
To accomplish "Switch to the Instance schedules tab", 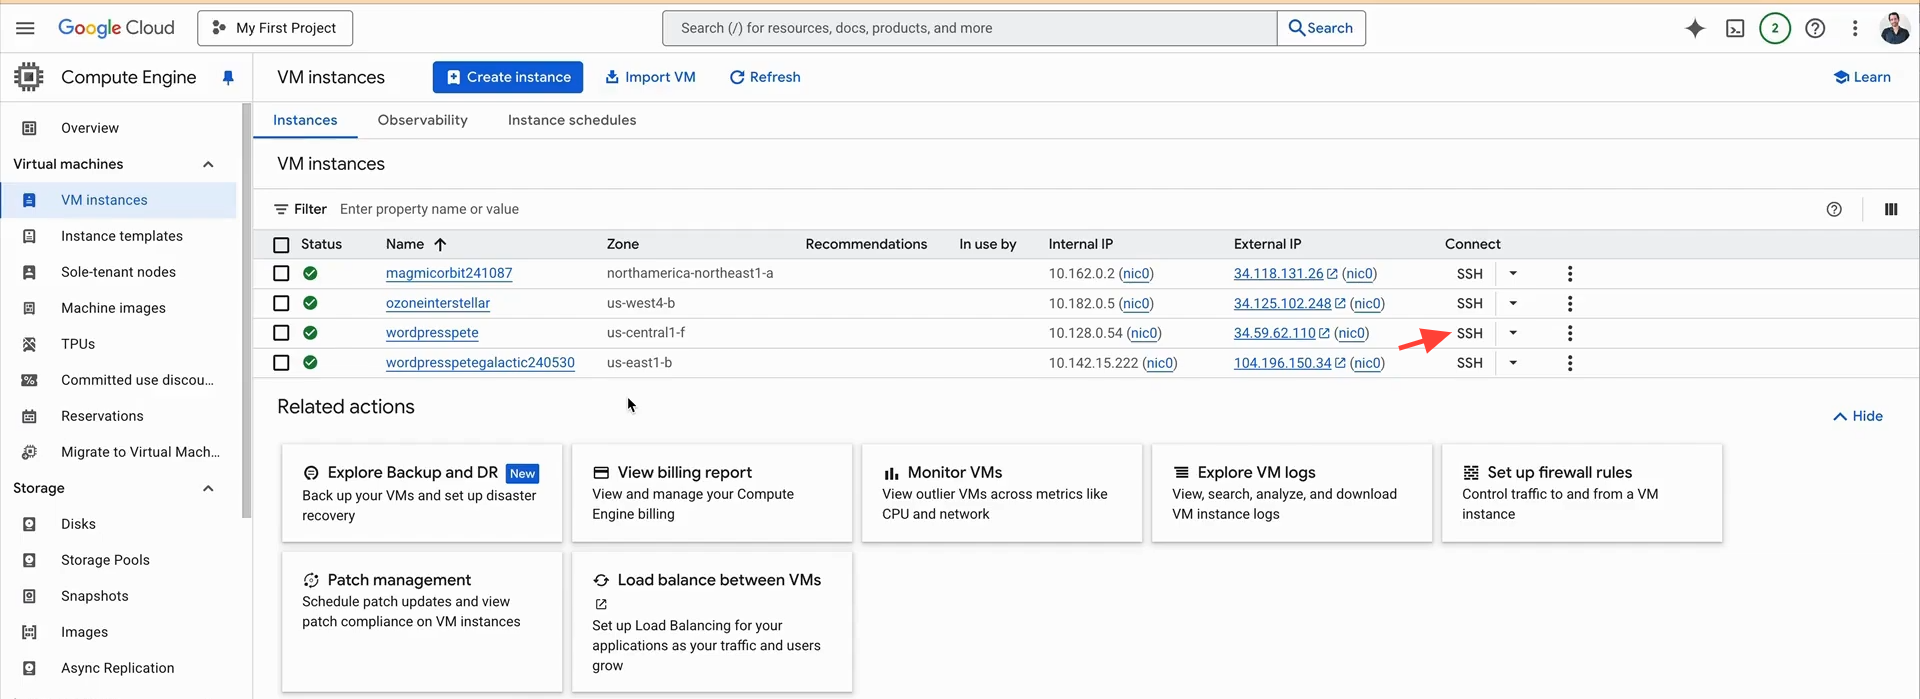I will coord(572,120).
